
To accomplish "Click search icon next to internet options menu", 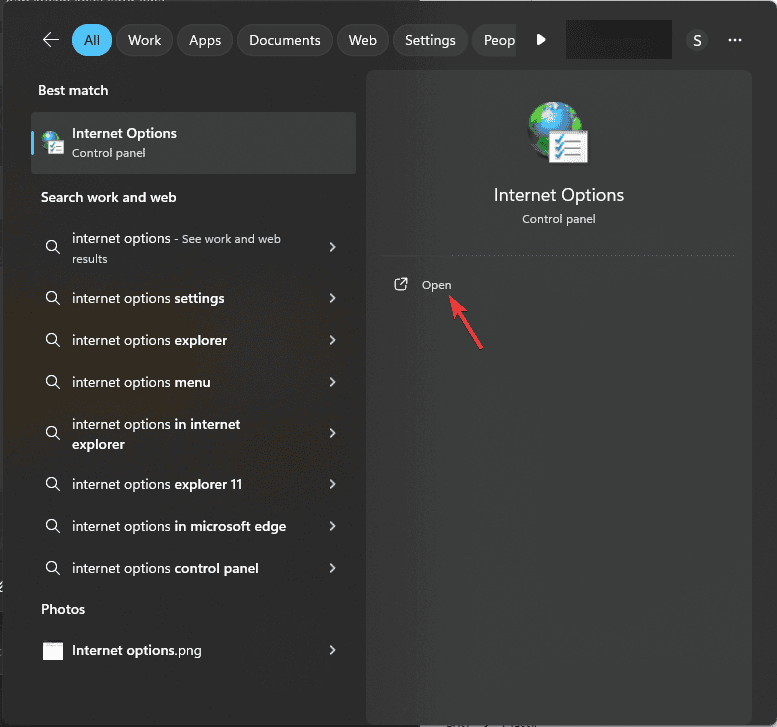I will click(x=53, y=382).
